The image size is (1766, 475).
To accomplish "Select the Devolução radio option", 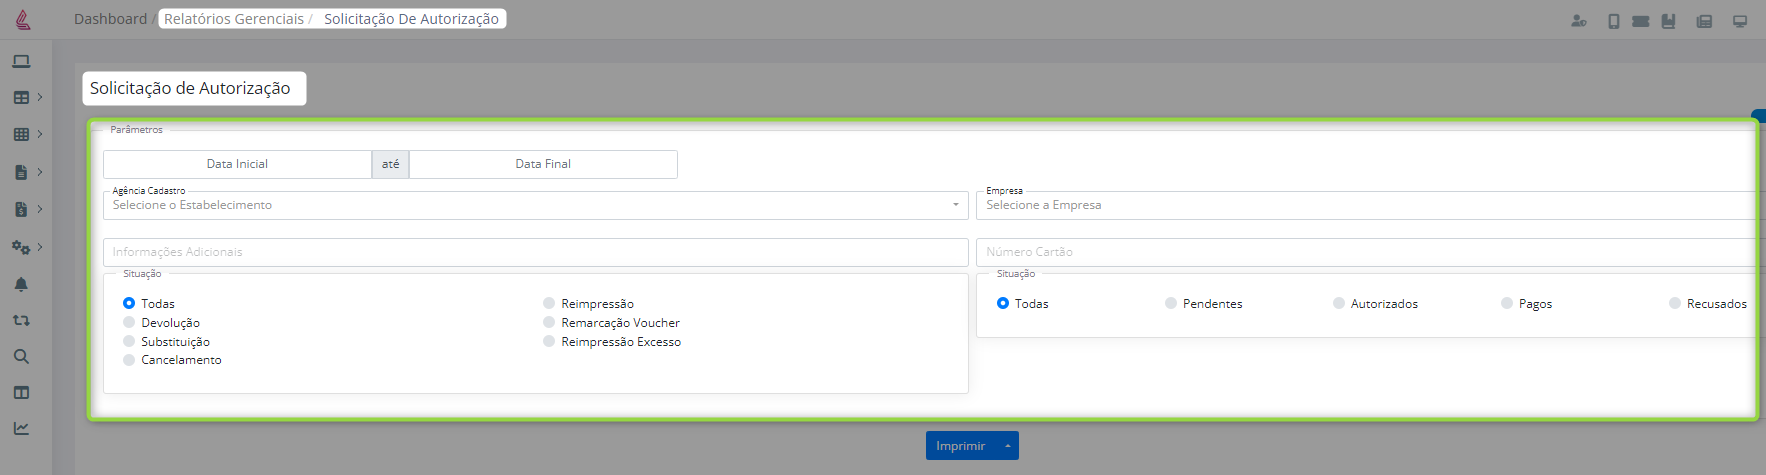I will point(129,322).
